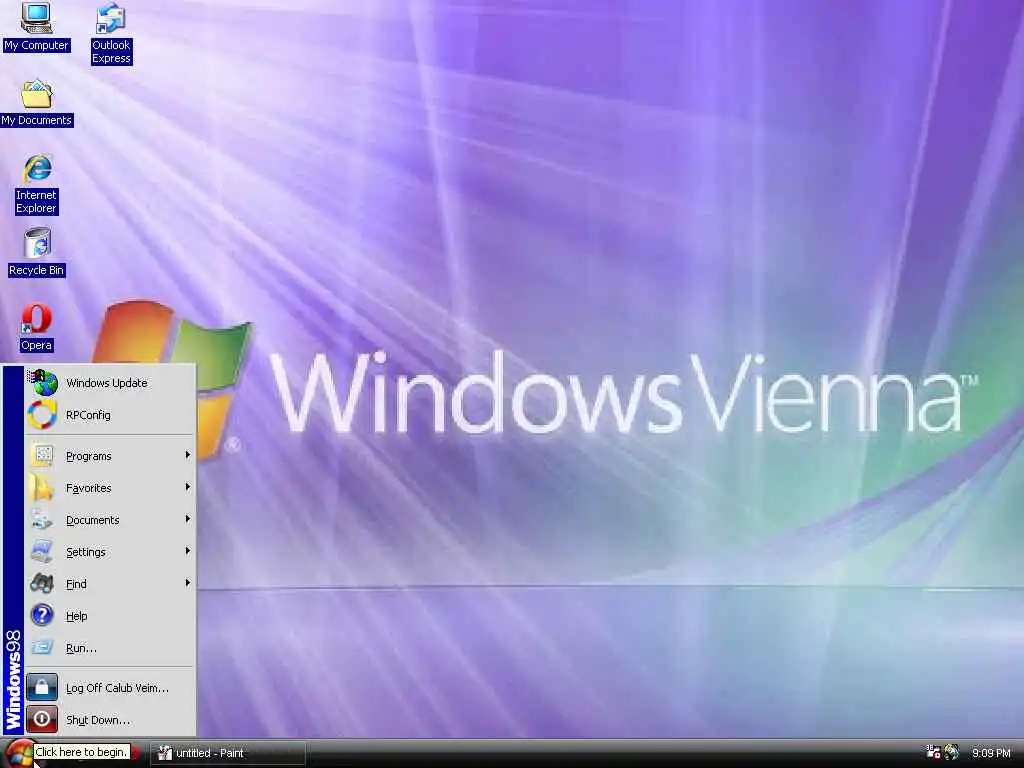1024x768 pixels.
Task: Click the Find label in Start menu
Action: (x=76, y=584)
